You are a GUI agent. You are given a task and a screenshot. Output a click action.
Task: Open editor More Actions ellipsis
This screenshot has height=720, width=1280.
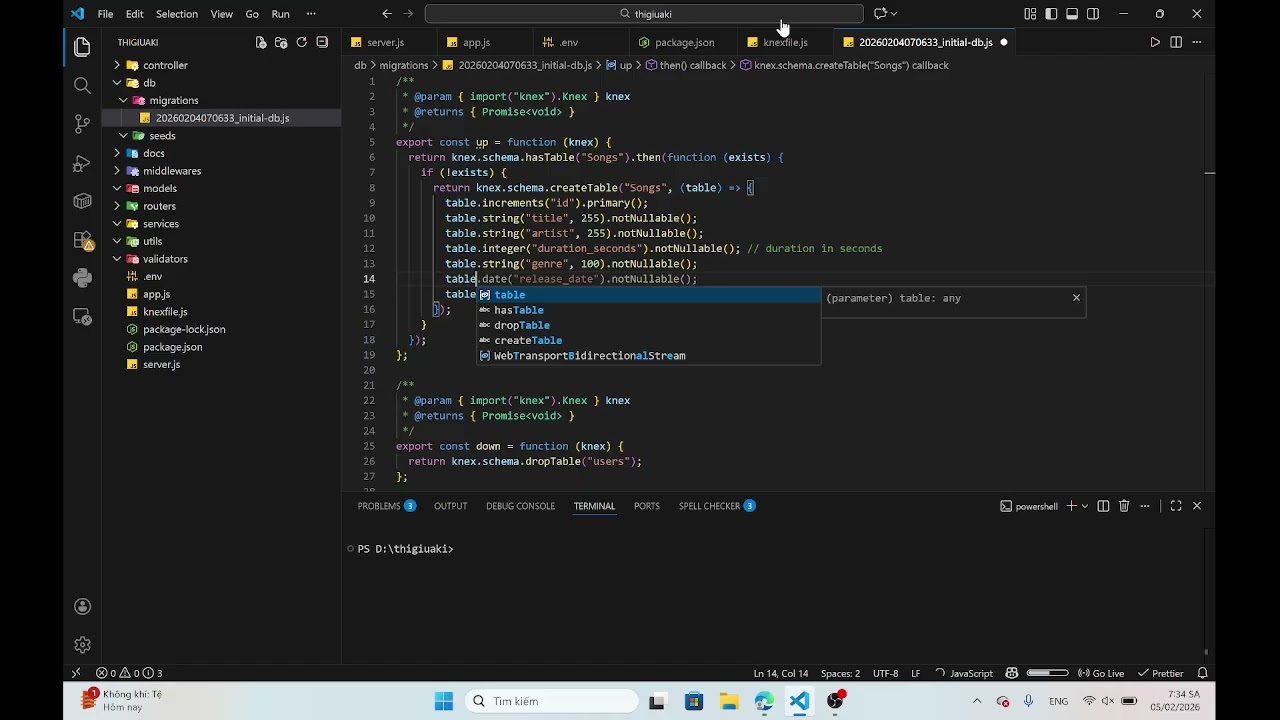coord(1197,42)
